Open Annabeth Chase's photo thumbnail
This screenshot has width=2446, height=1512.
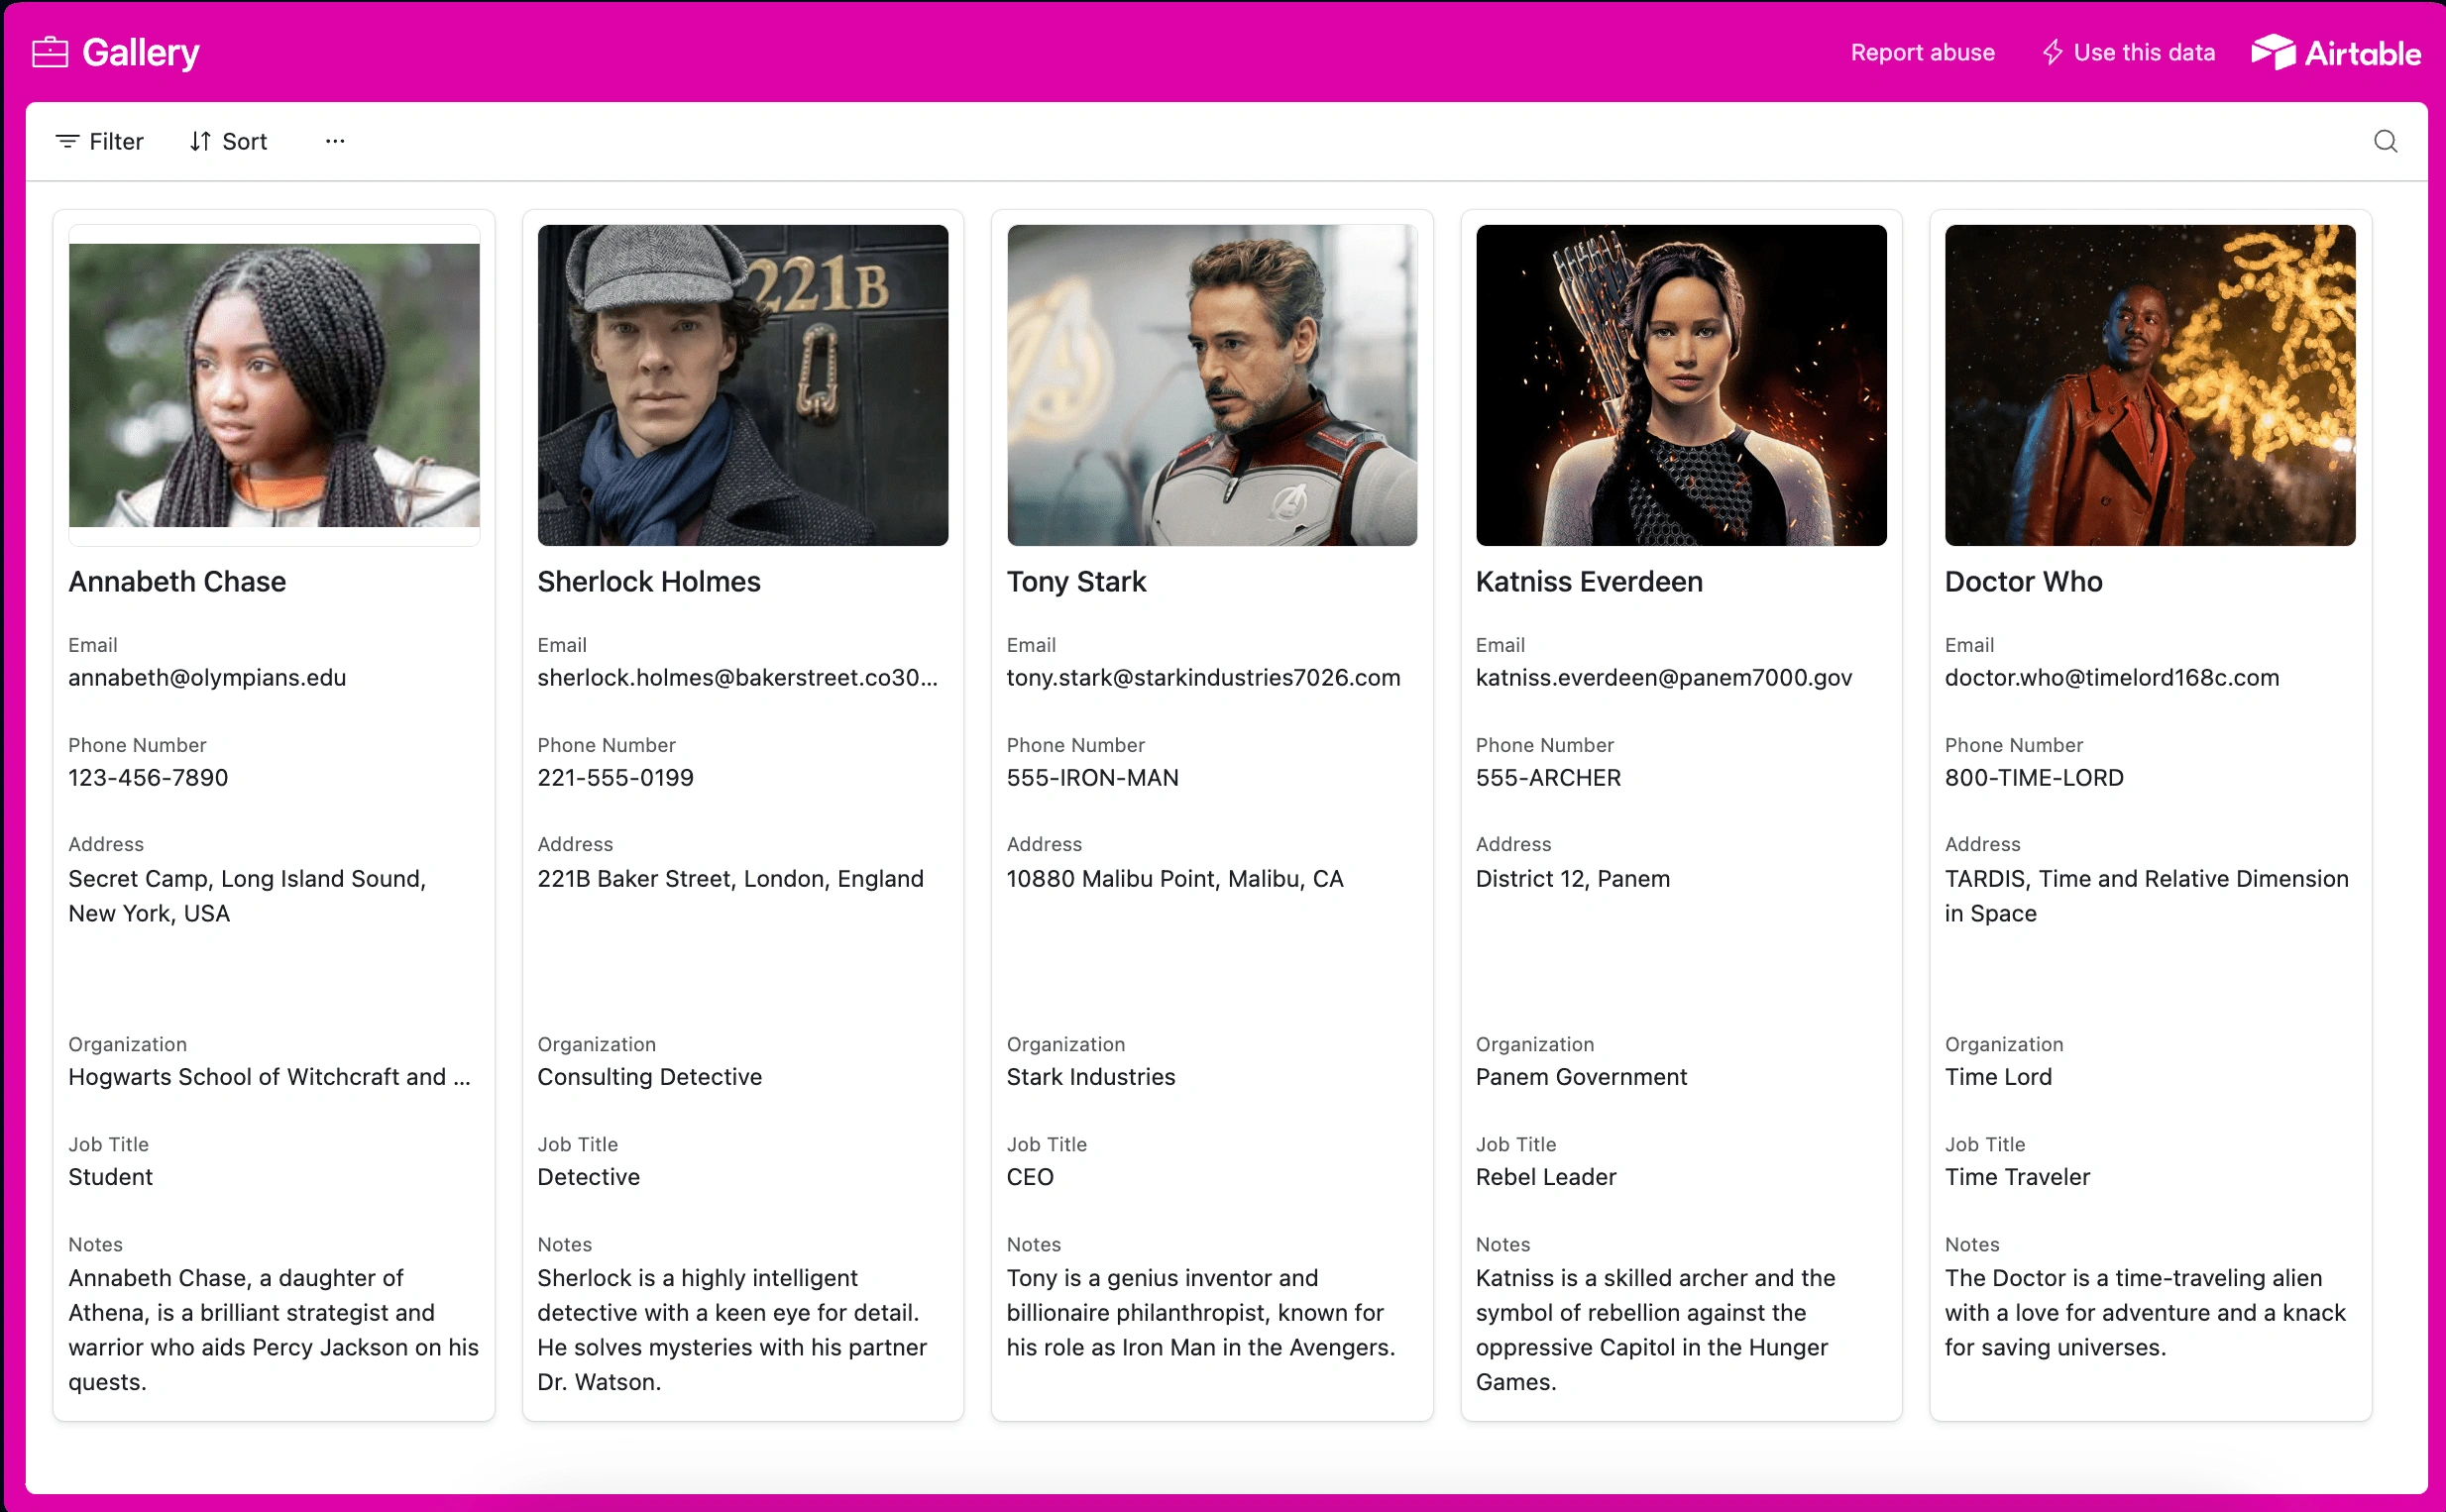click(x=274, y=385)
